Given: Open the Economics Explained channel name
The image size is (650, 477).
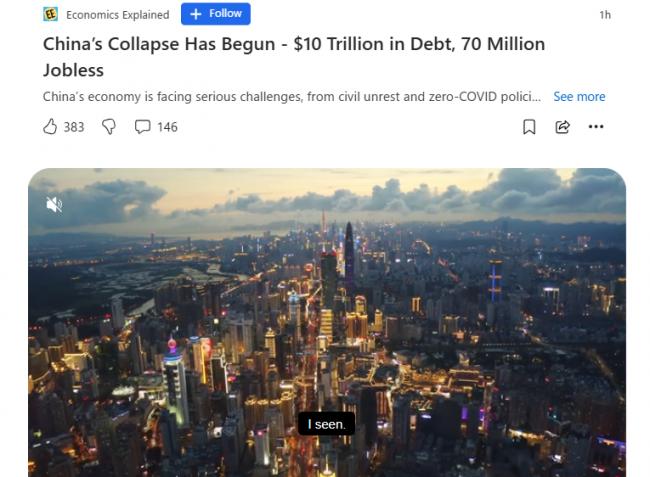Looking at the screenshot, I should [x=117, y=15].
